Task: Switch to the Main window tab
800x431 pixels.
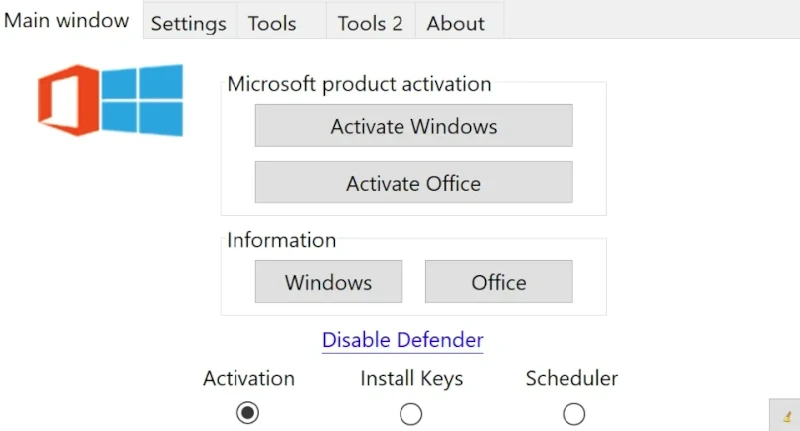Action: tap(67, 20)
